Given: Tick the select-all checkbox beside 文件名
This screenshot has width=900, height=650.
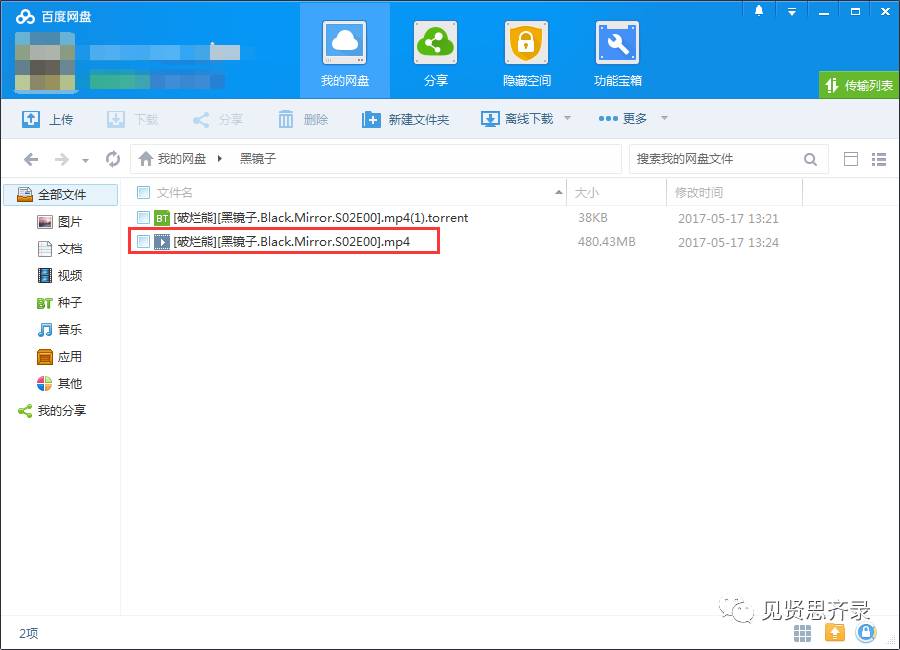Looking at the screenshot, I should point(143,192).
